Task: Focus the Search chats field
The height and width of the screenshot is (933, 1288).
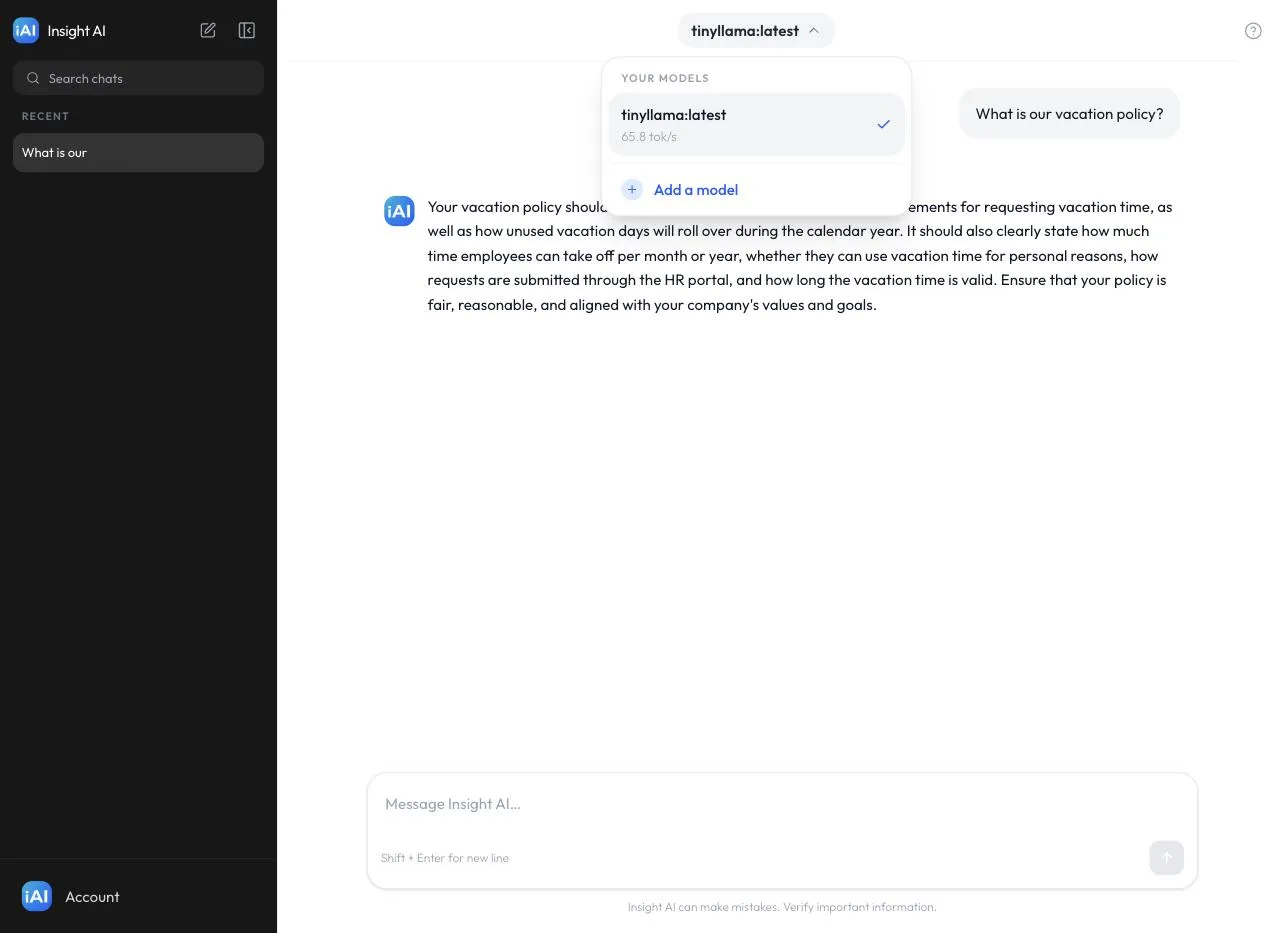Action: point(138,78)
